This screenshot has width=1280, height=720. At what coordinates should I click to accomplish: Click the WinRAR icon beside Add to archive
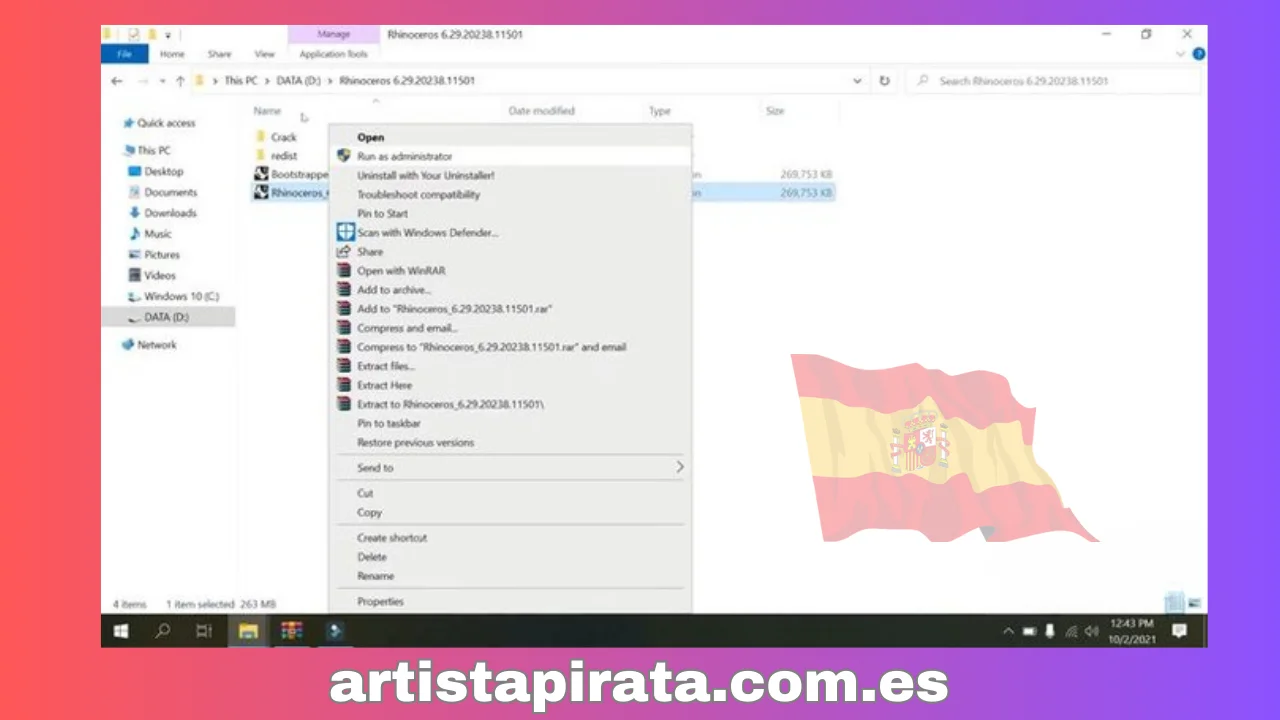click(x=343, y=290)
